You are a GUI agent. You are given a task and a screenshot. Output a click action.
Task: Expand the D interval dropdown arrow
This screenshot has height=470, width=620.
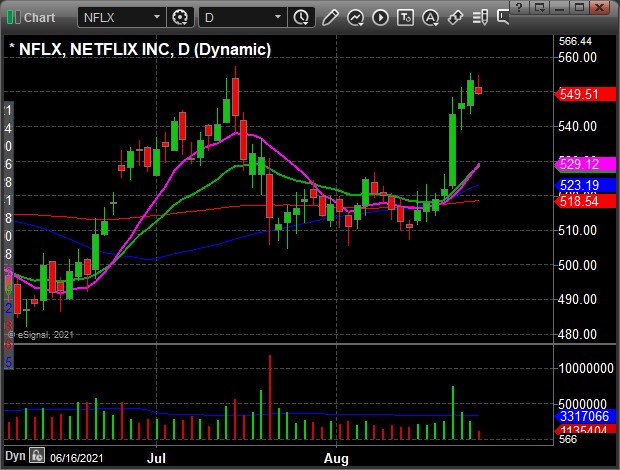pos(278,17)
